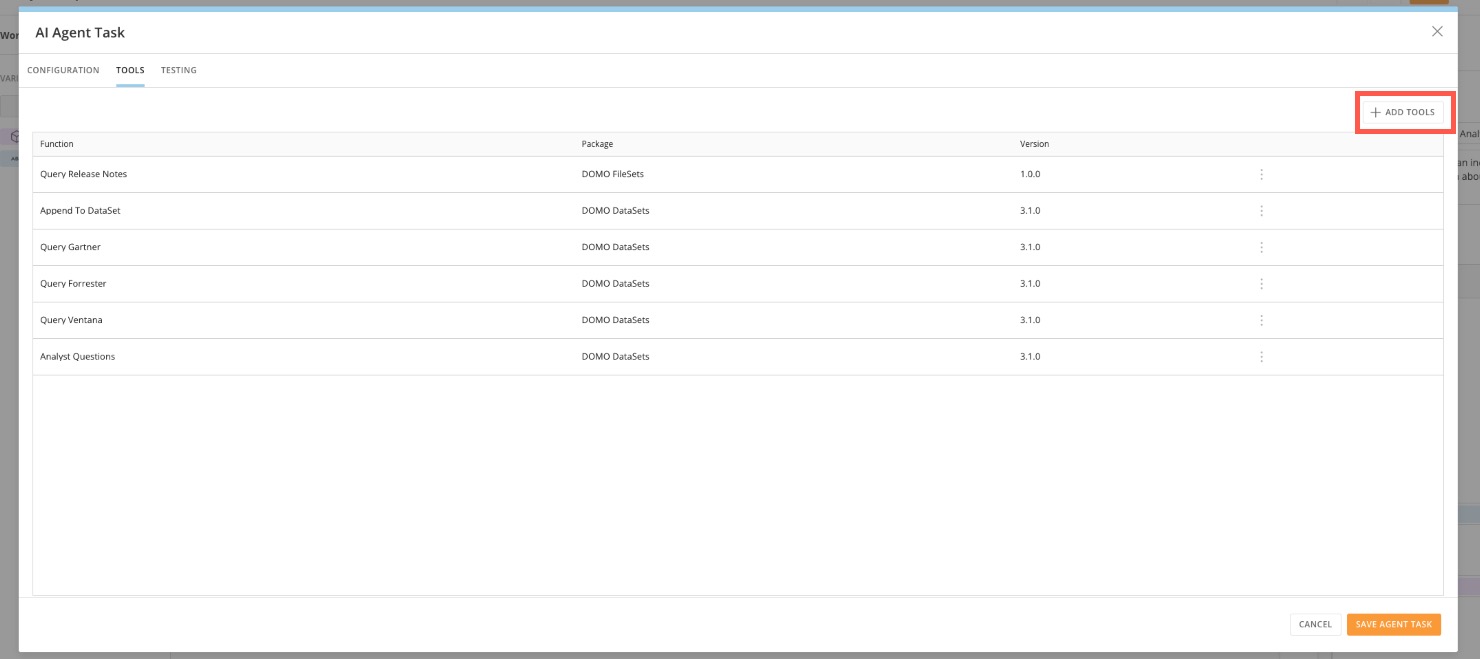Open options menu for Query Gartner row
The width and height of the screenshot is (1480, 659).
pyautogui.click(x=1261, y=247)
